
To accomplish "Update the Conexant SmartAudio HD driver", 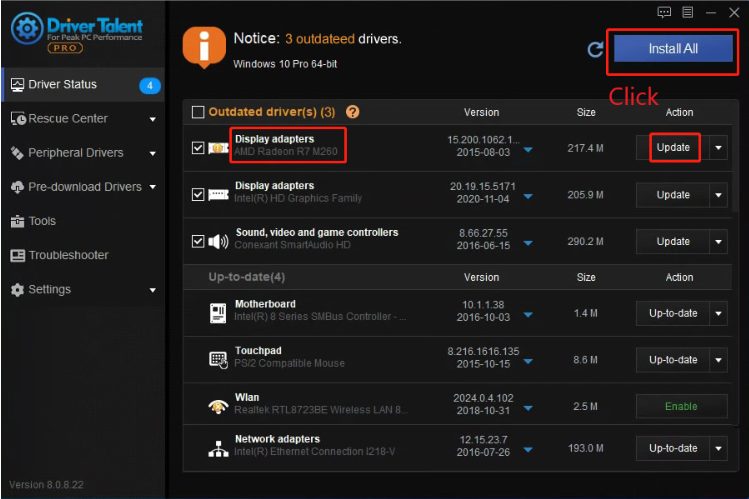I will (x=673, y=242).
